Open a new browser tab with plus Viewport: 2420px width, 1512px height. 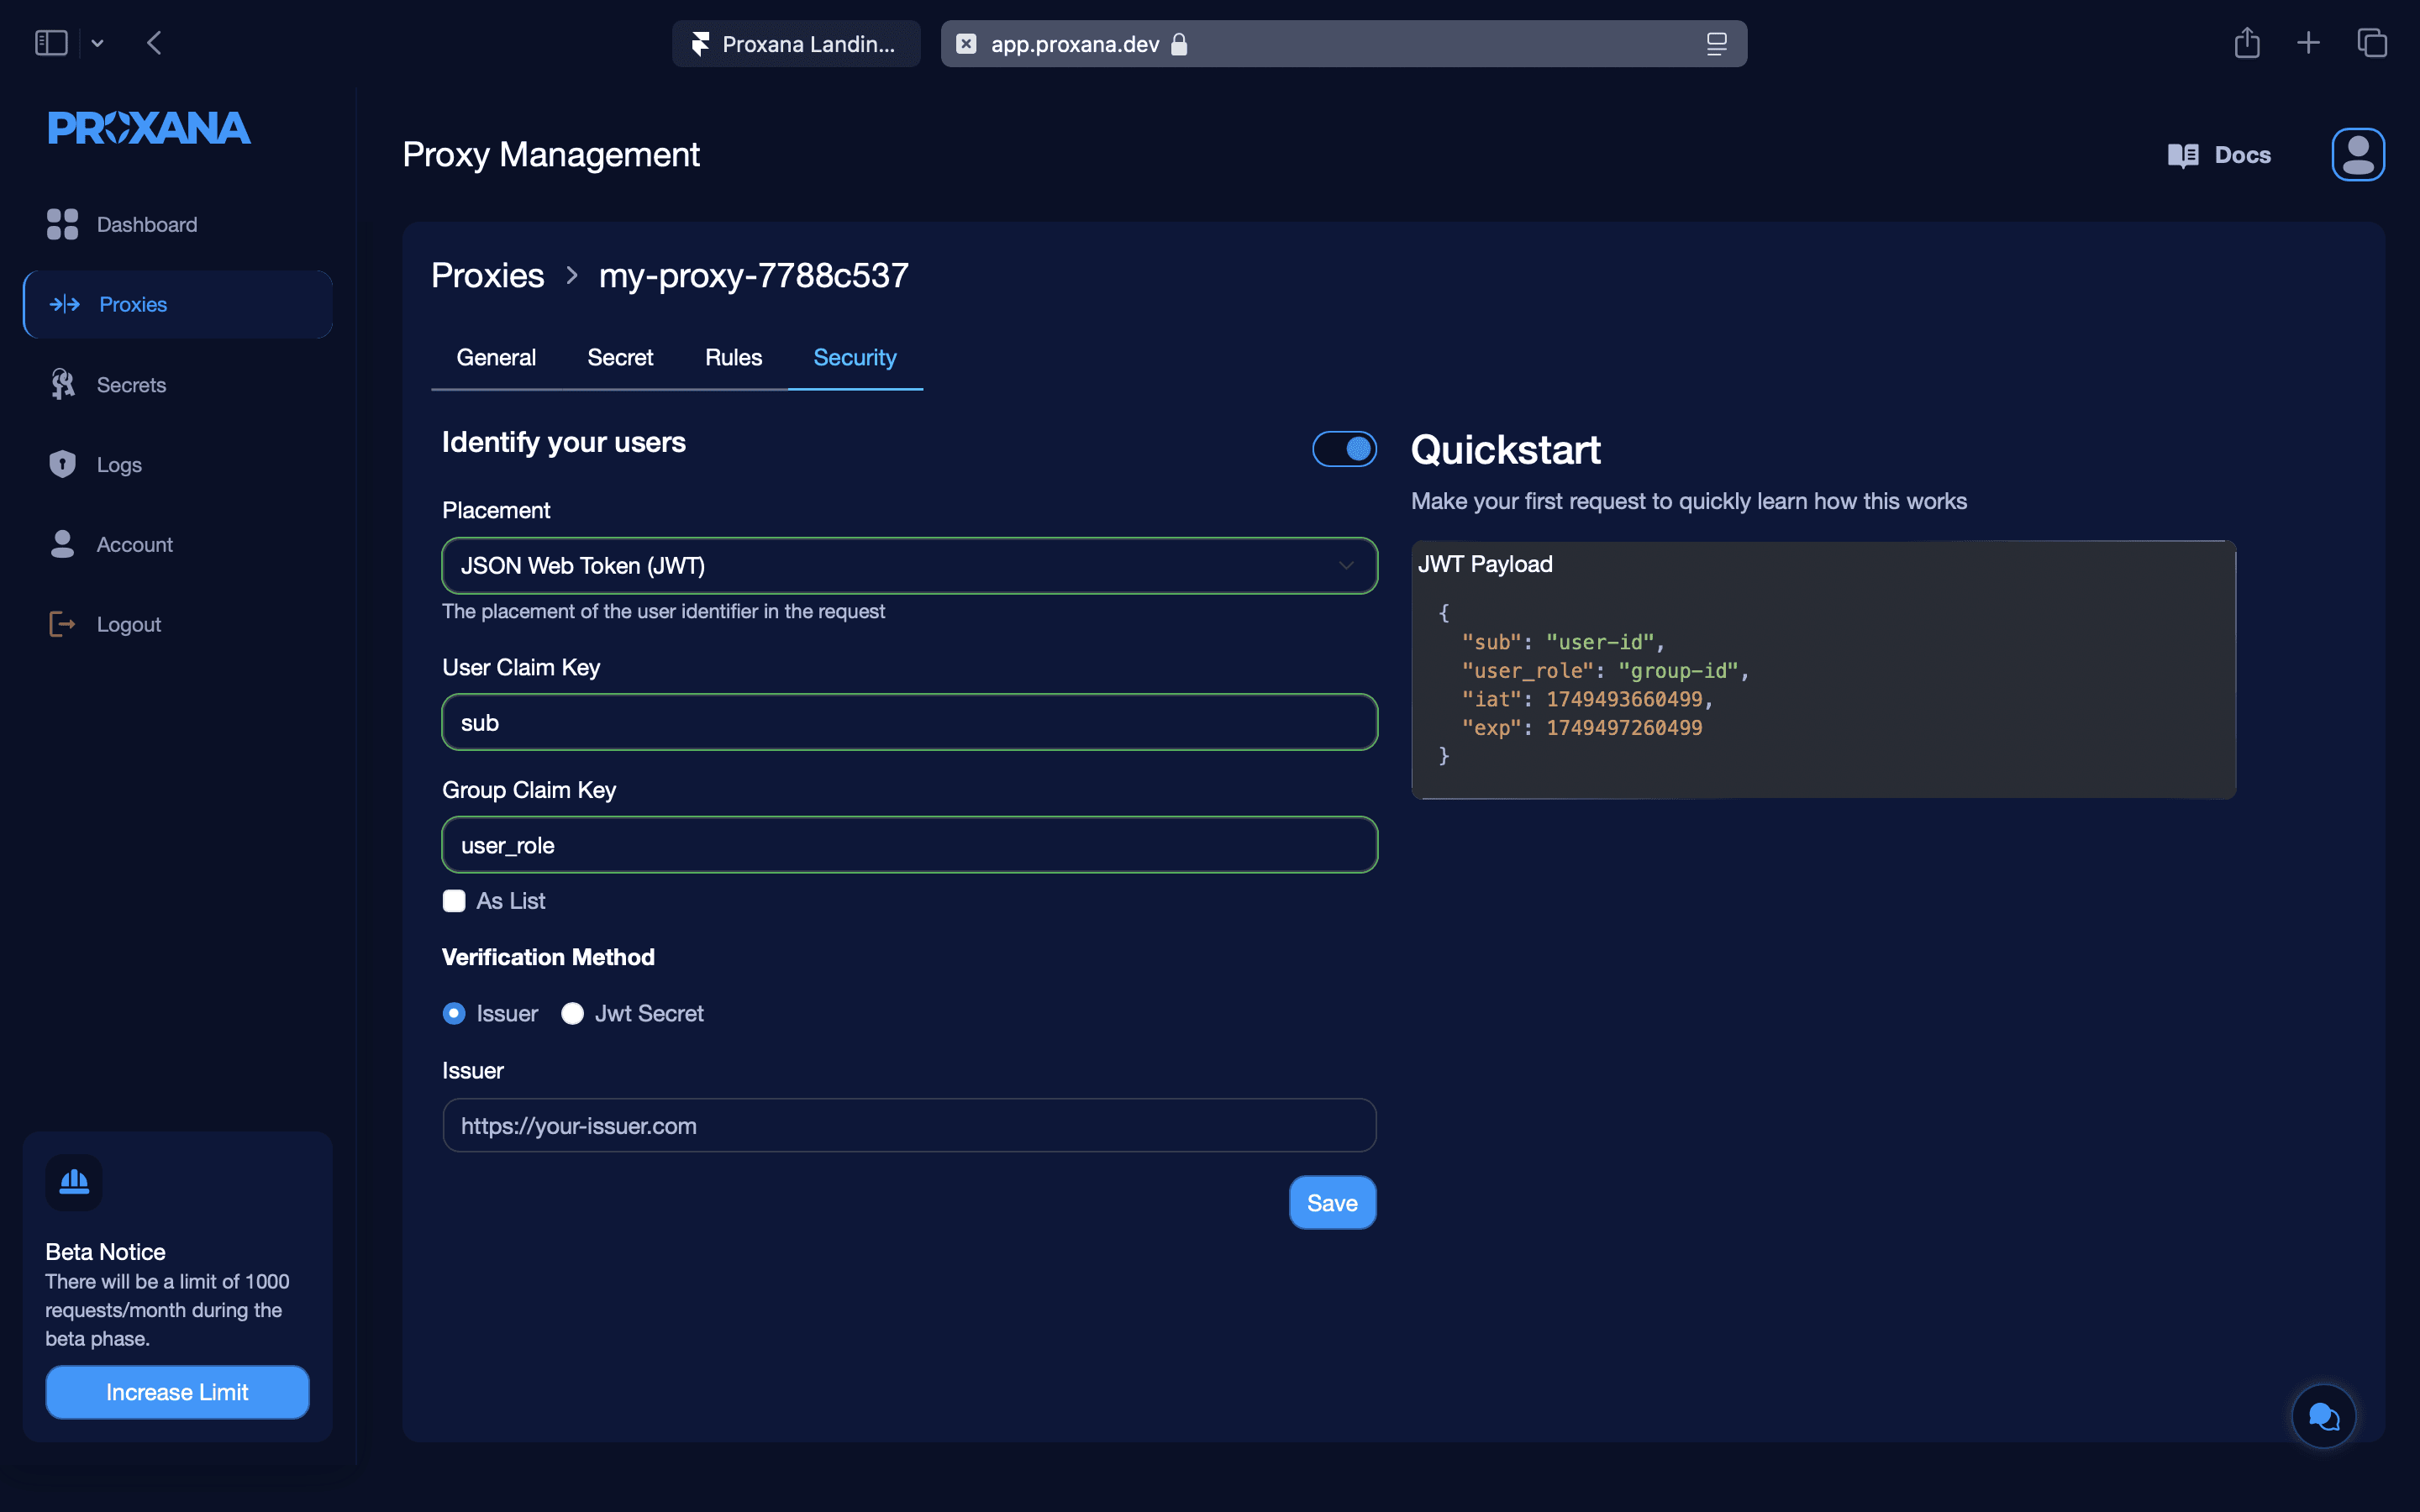2309,43
